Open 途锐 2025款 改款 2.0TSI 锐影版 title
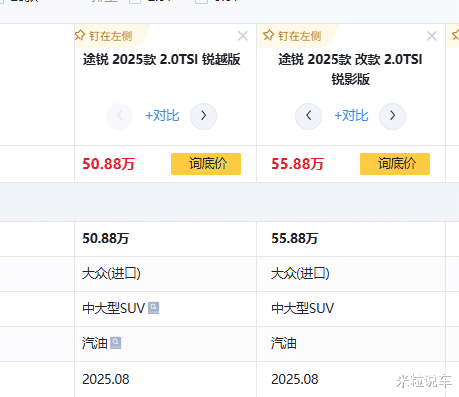Image resolution: width=459 pixels, height=397 pixels. coord(350,69)
